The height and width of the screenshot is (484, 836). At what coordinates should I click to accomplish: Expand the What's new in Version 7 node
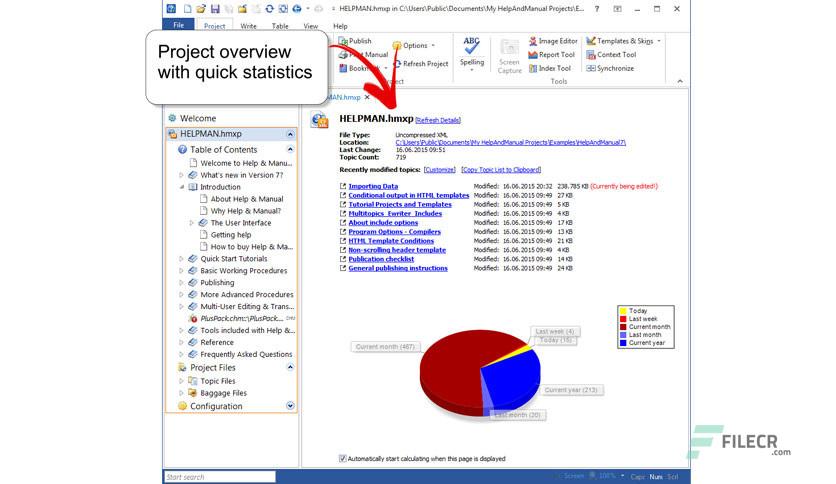click(x=181, y=175)
